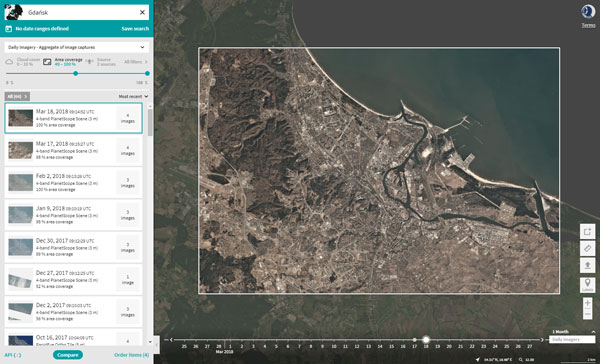Image resolution: width=600 pixels, height=364 pixels.
Task: Click day 25 at the timeline's right end
Action: pyautogui.click(x=507, y=346)
